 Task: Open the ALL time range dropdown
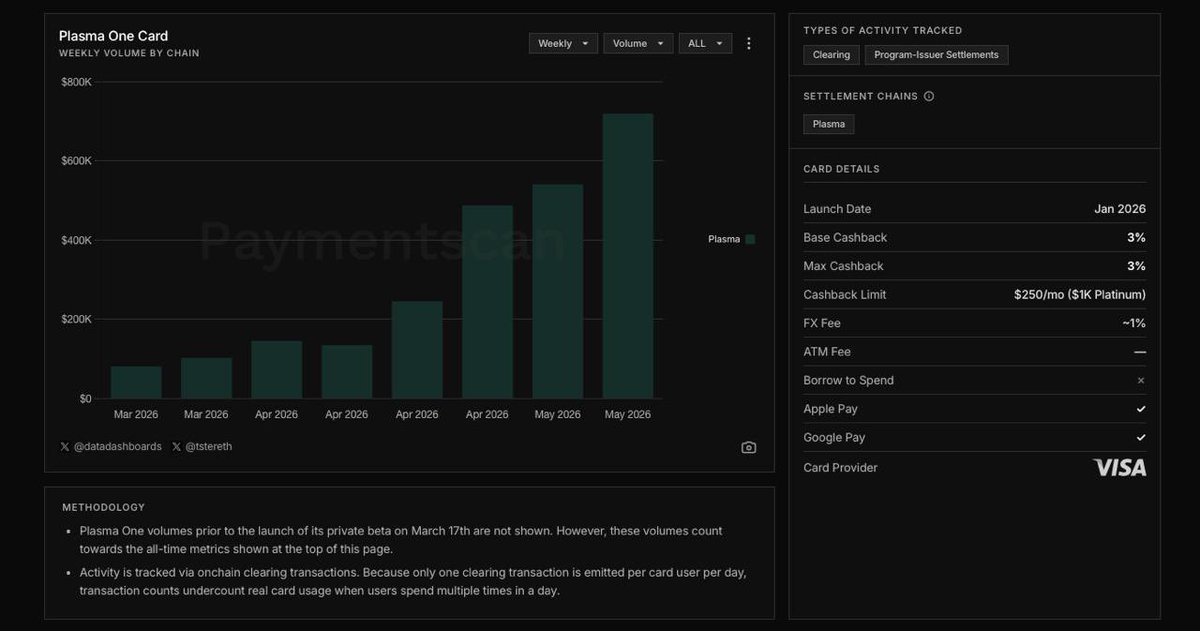click(705, 43)
